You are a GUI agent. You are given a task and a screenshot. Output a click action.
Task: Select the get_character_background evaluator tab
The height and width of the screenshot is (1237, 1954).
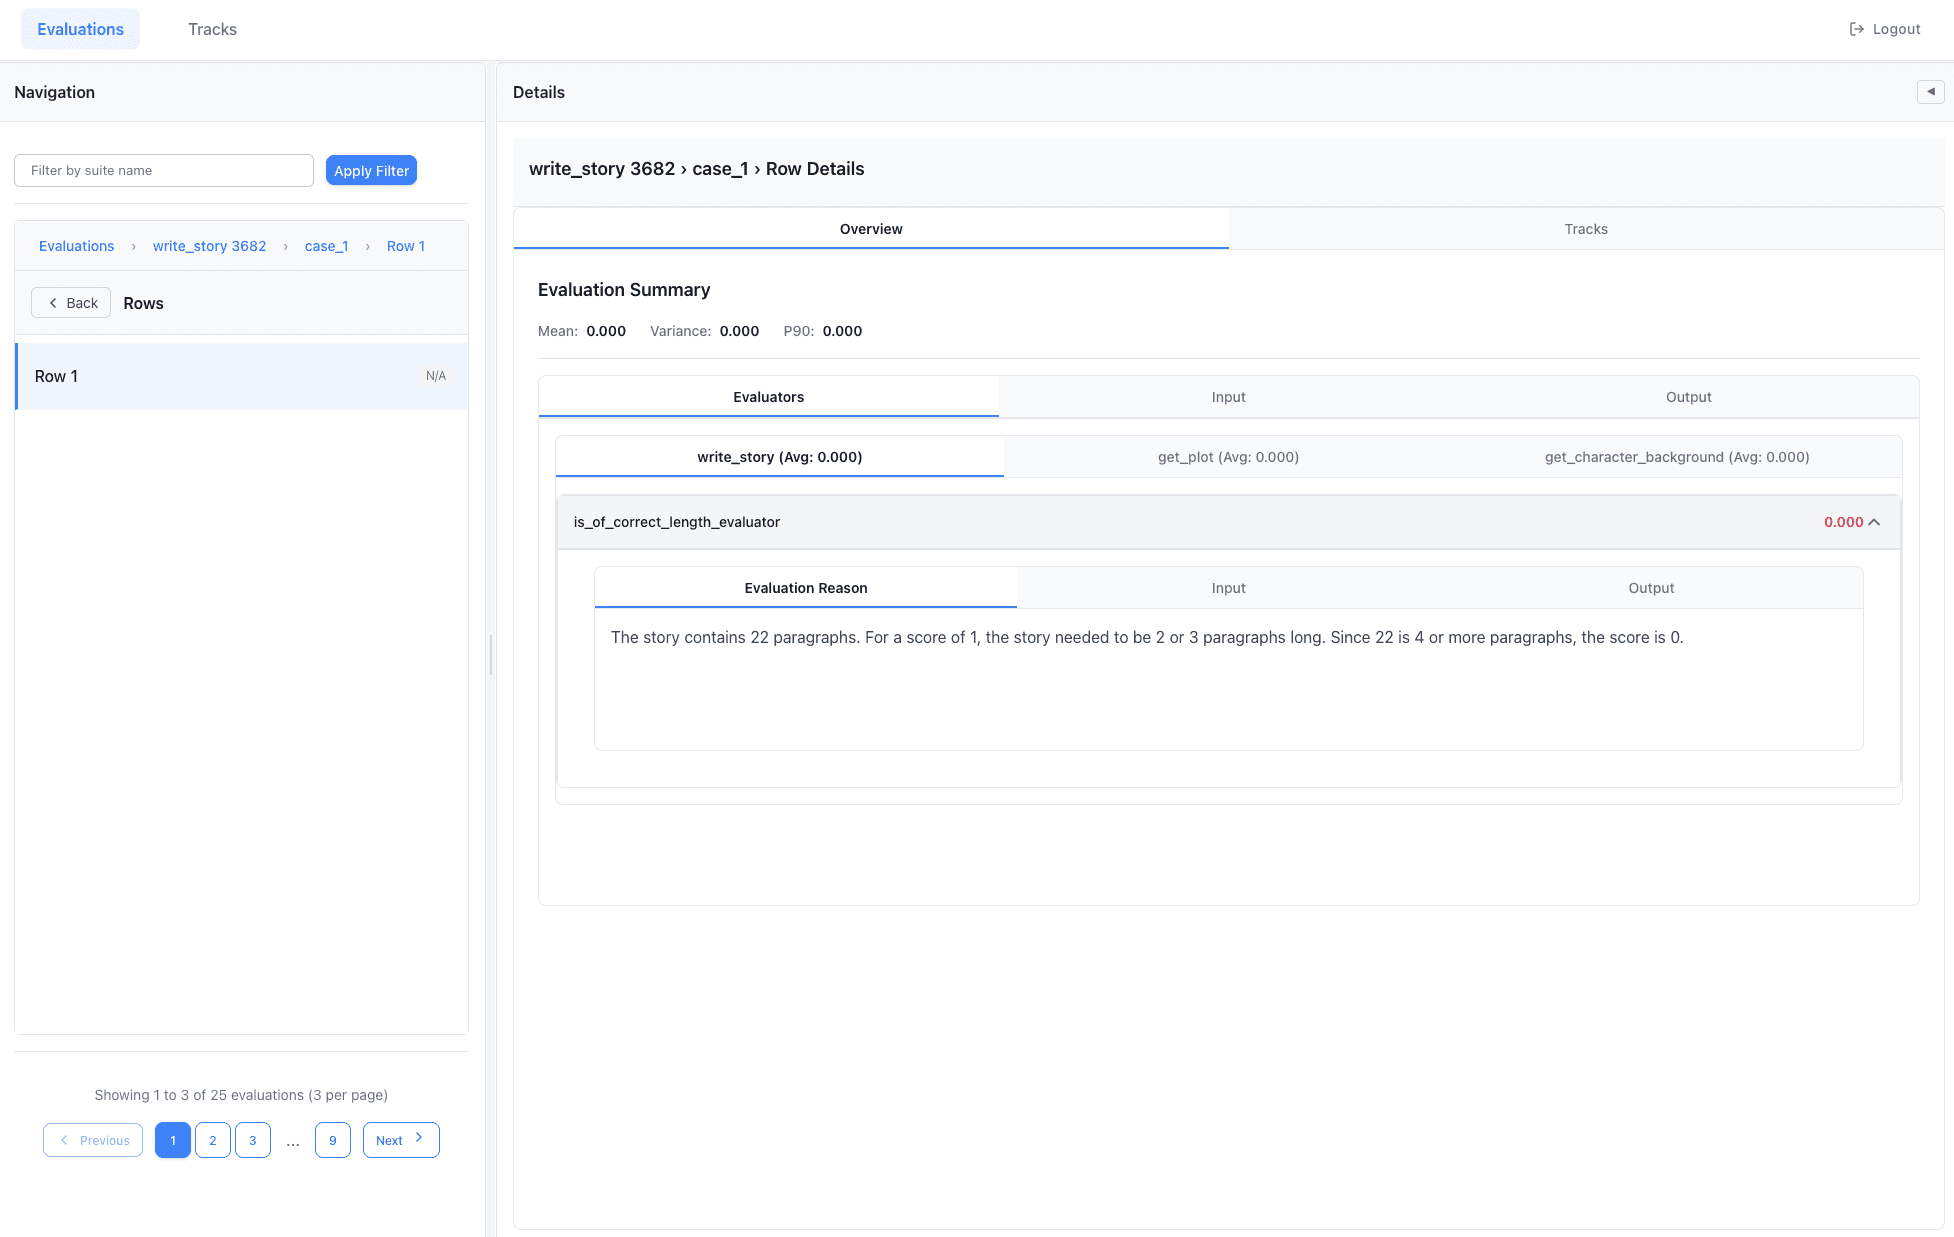(x=1676, y=457)
